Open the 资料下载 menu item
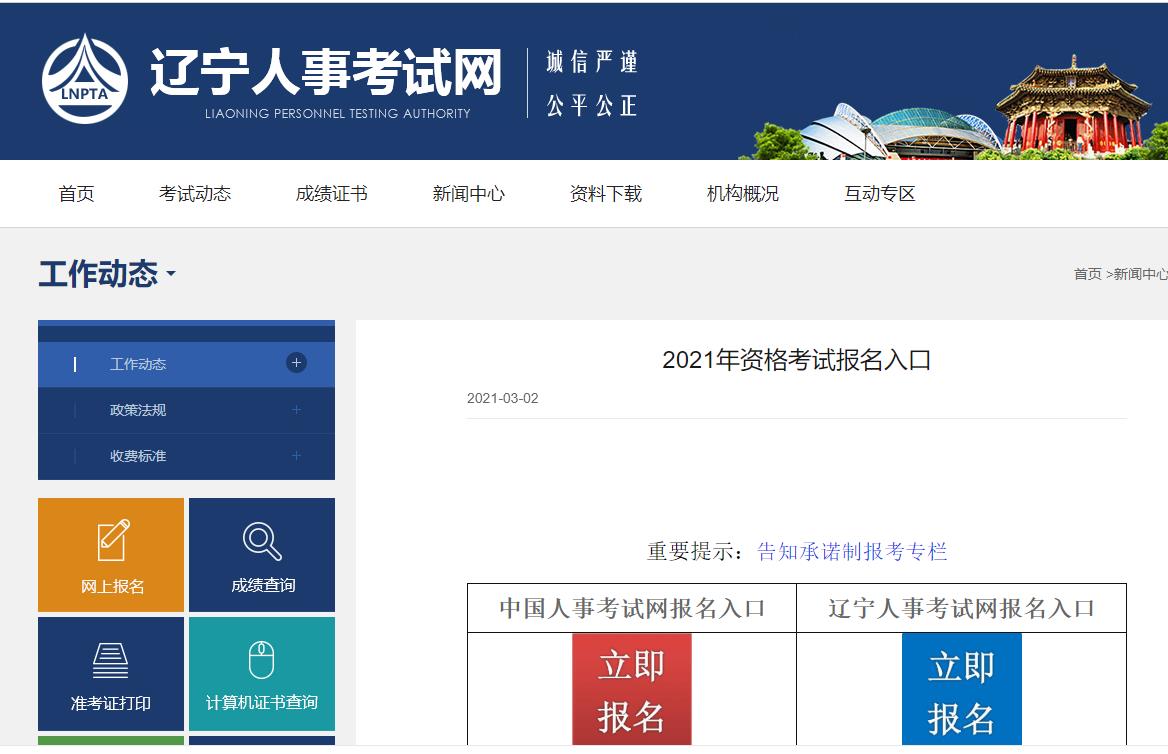Viewport: 1168px width, 754px height. point(605,194)
